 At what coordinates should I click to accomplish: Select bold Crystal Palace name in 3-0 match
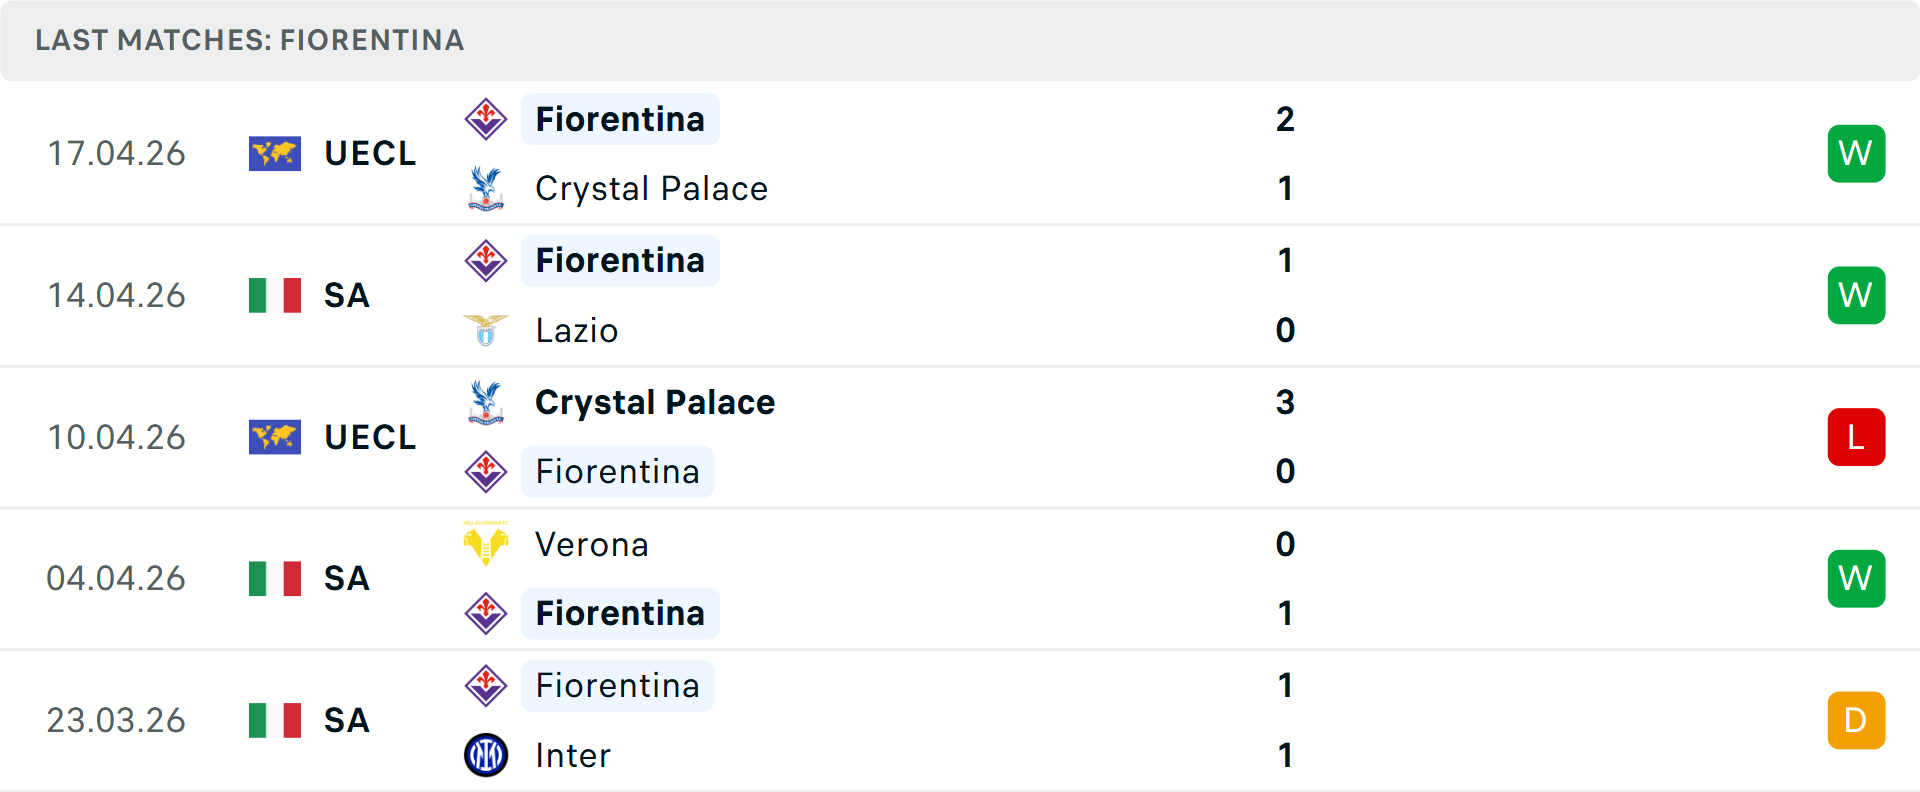[655, 402]
